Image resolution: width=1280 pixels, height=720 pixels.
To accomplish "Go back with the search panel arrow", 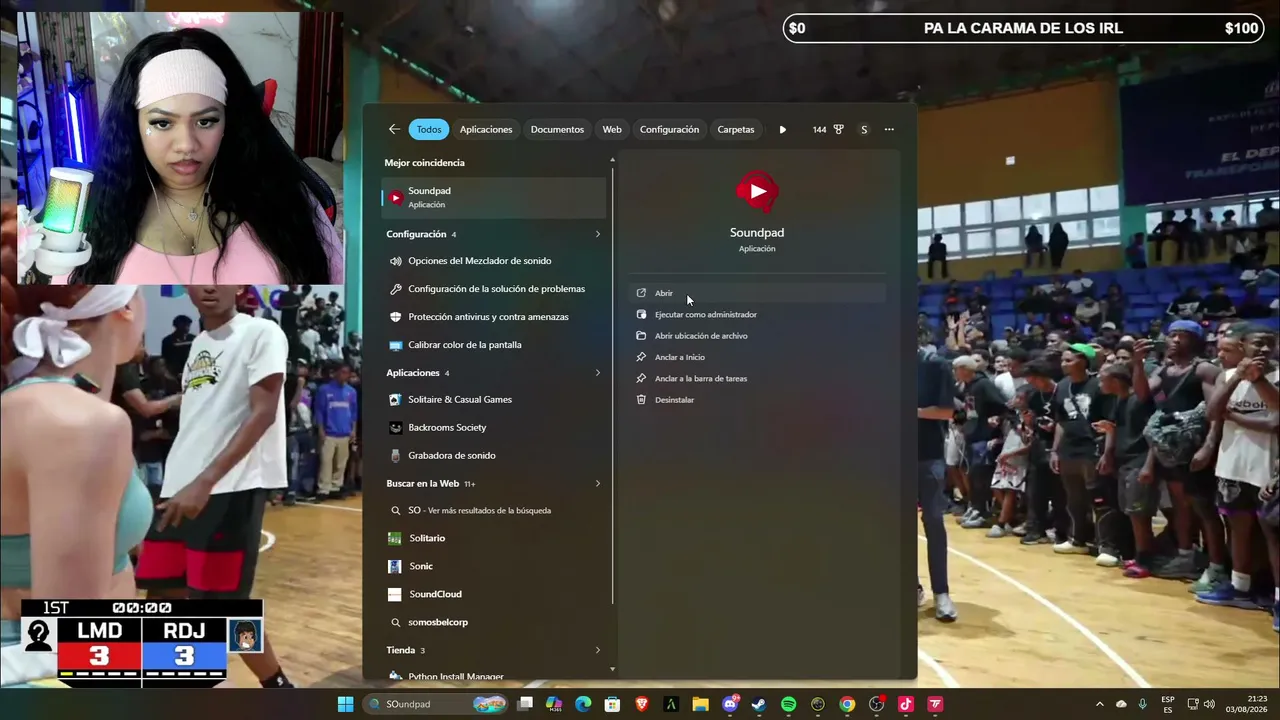I will 394,129.
